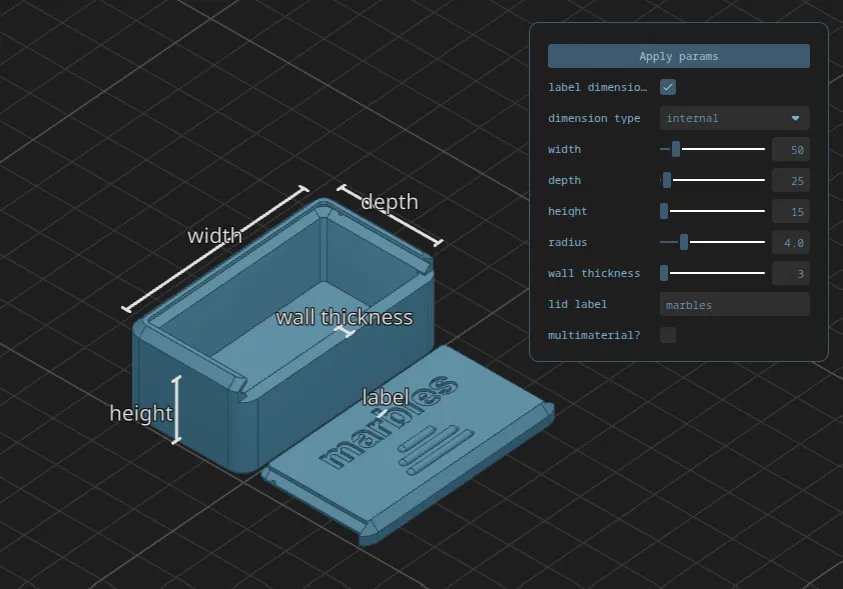
Task: Click the wall thickness value field showing 3
Action: pyautogui.click(x=791, y=274)
